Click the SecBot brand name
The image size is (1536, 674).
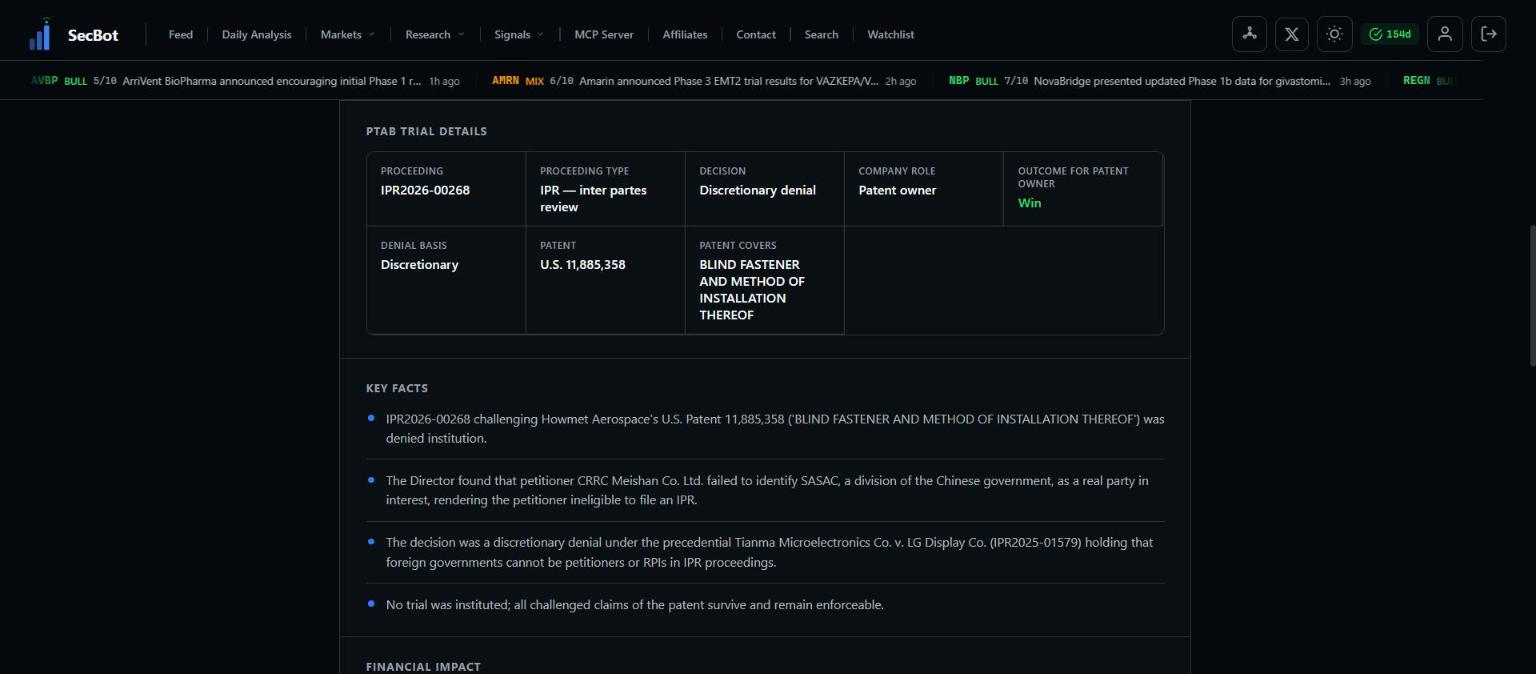coord(93,35)
